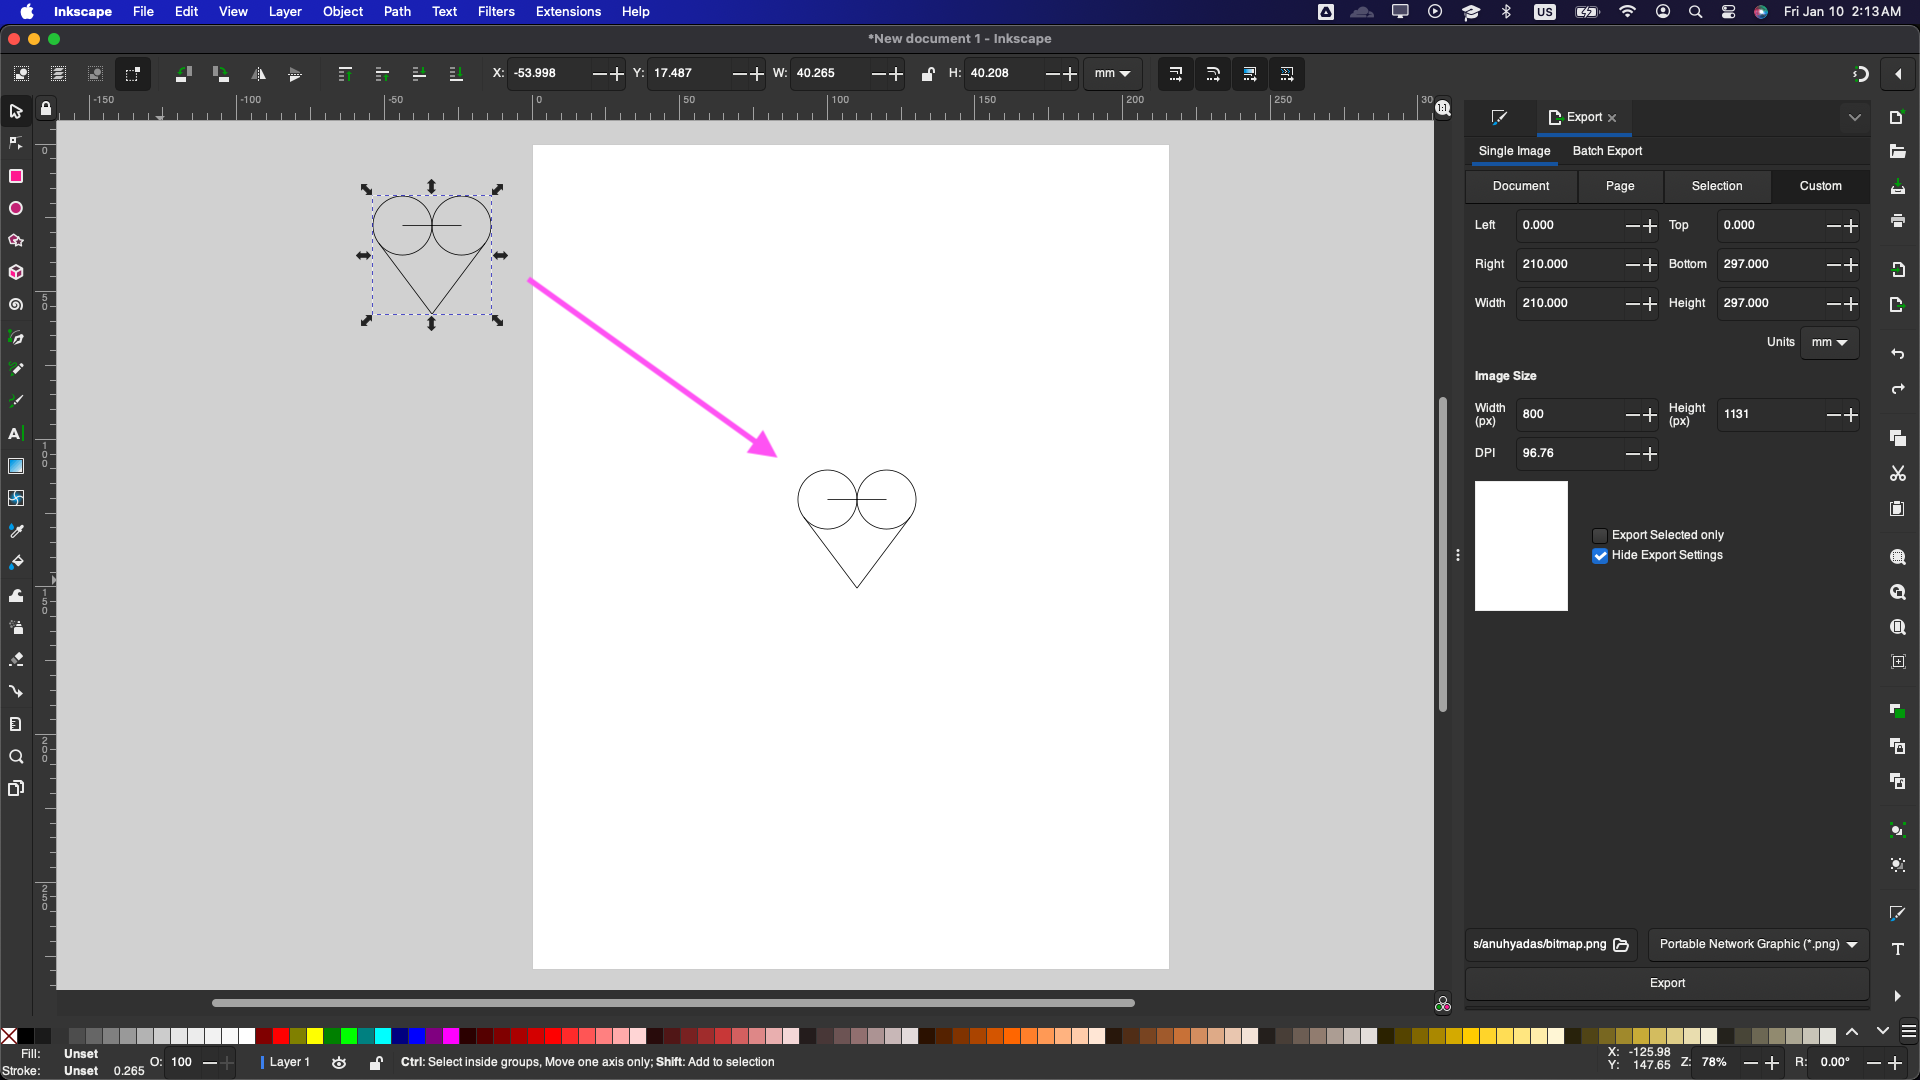Toggle scale rounded corners option
Image resolution: width=1920 pixels, height=1080 pixels.
(x=1213, y=74)
